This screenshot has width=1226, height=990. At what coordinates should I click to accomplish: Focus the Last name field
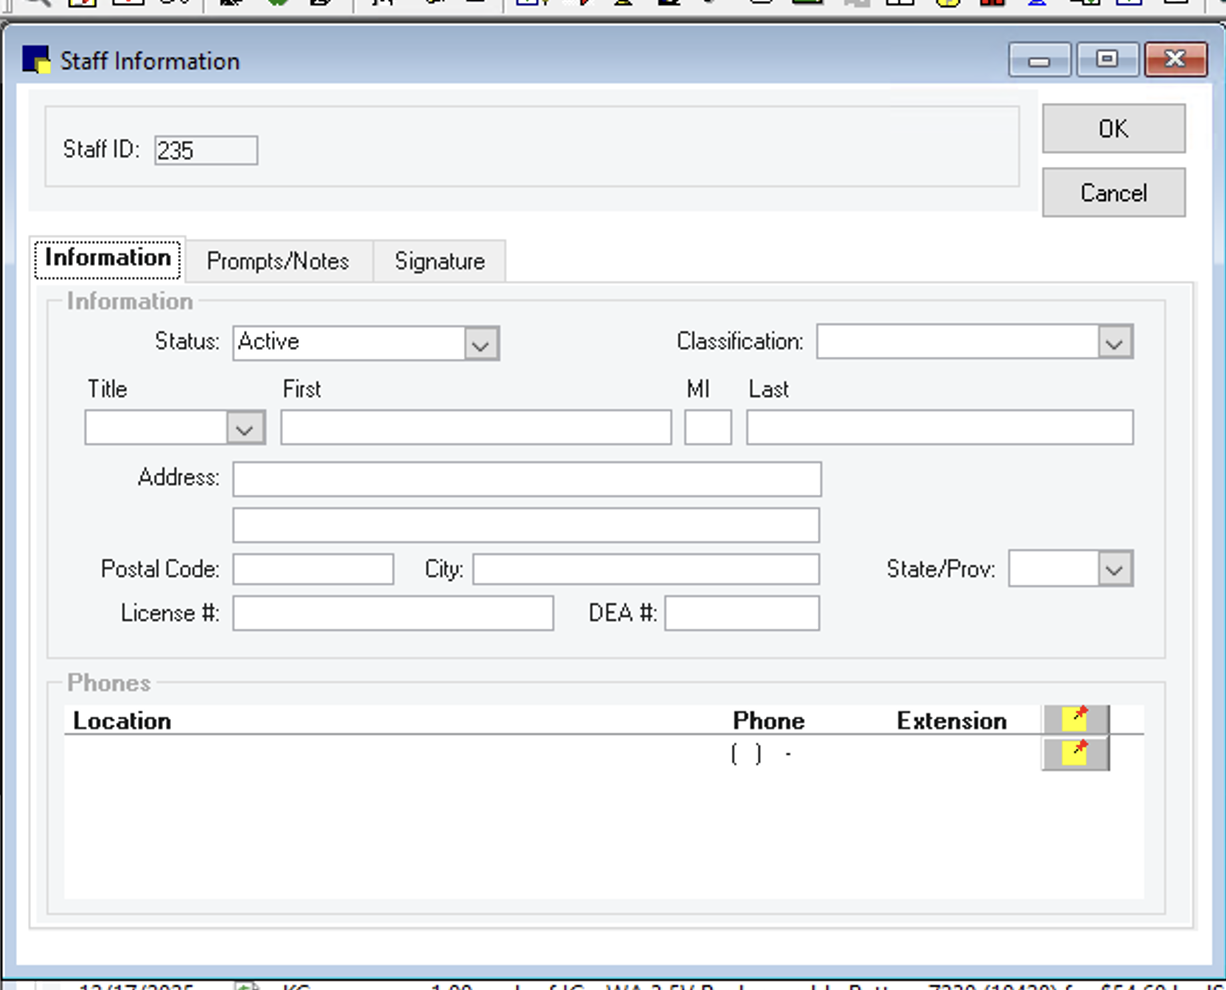tap(939, 428)
